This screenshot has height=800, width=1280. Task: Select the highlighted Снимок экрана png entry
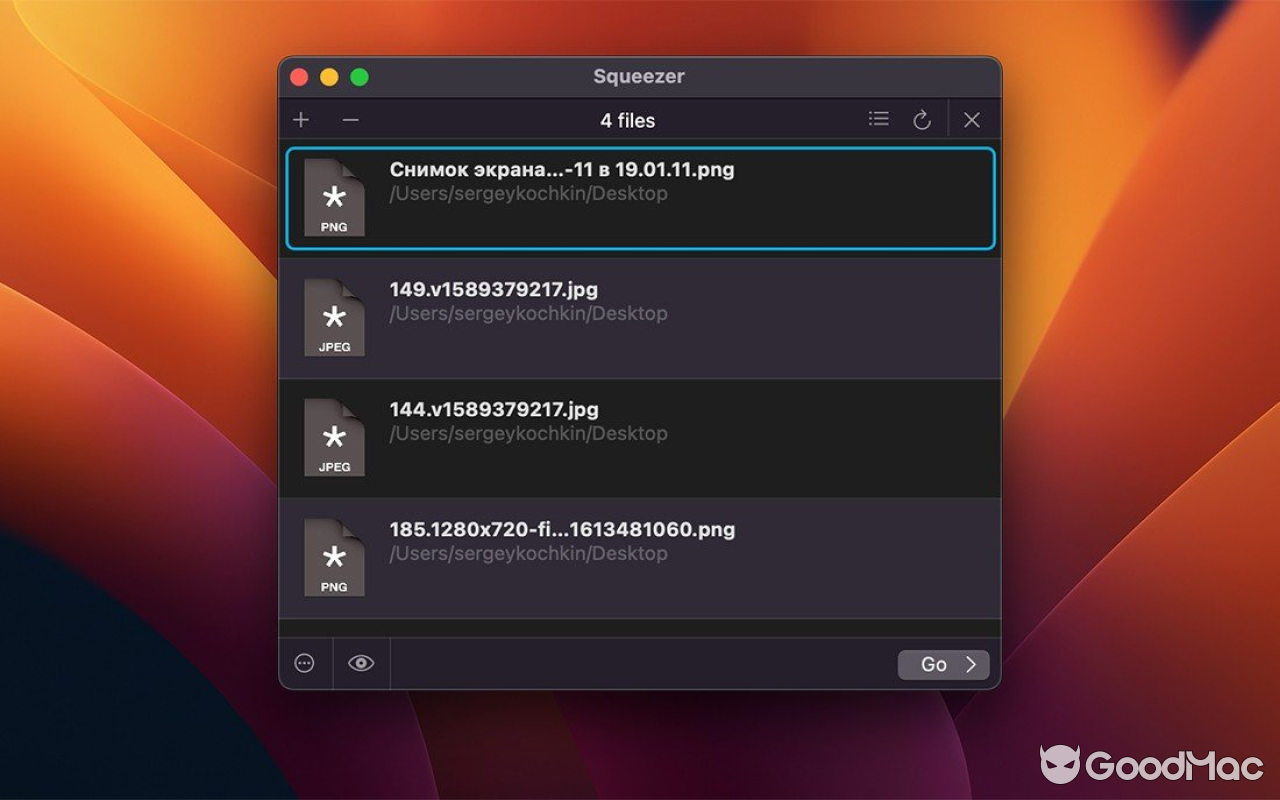tap(640, 198)
